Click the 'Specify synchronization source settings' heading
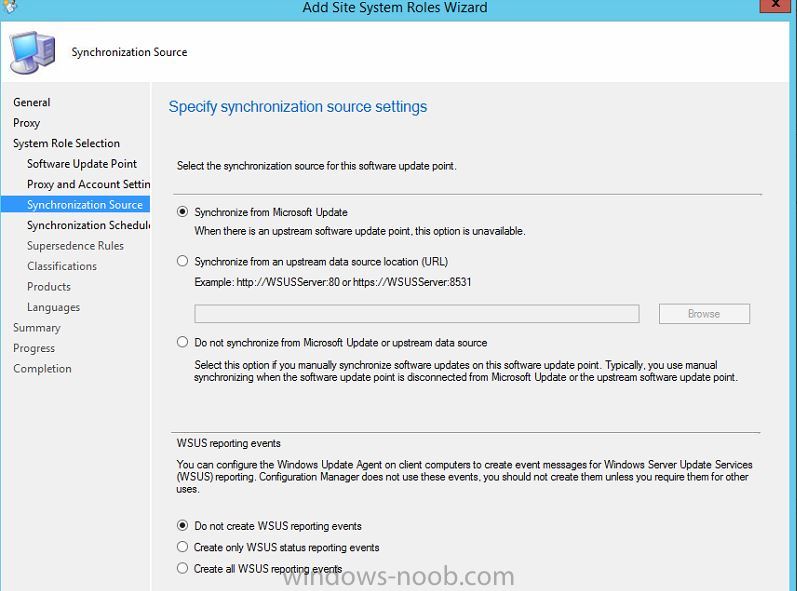 point(298,107)
